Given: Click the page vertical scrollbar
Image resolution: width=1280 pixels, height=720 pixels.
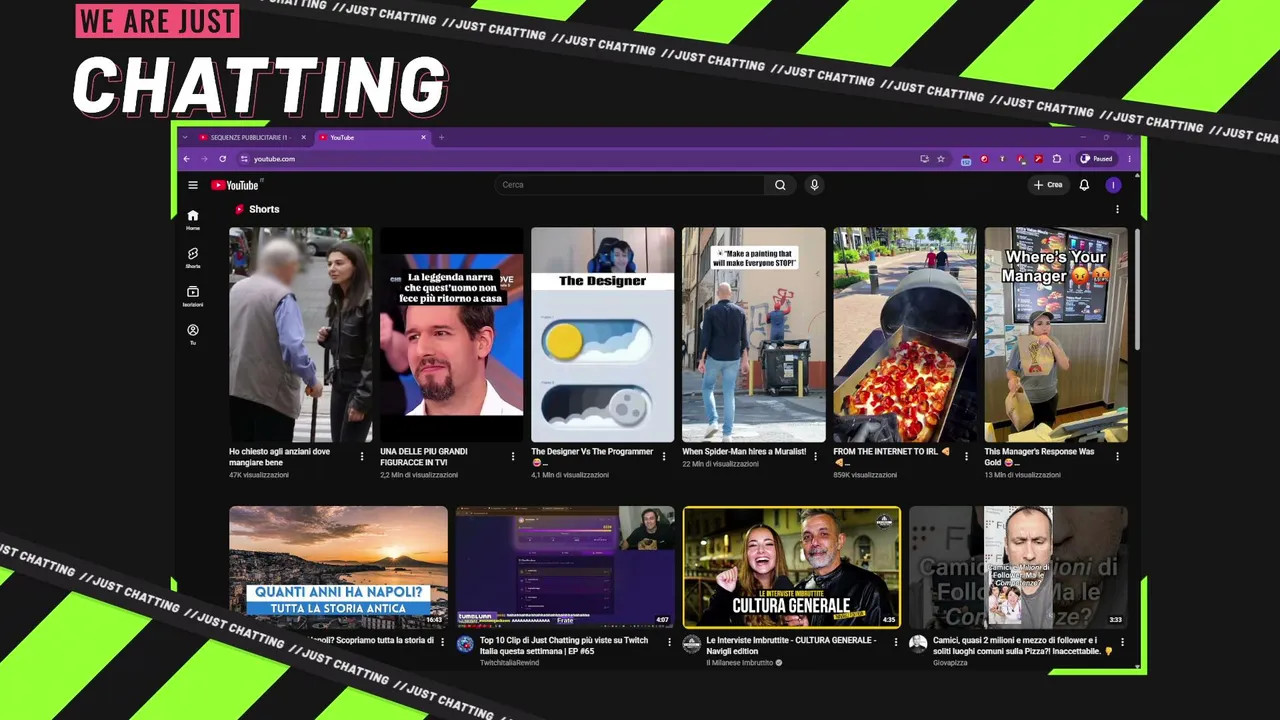Looking at the screenshot, I should [1138, 290].
